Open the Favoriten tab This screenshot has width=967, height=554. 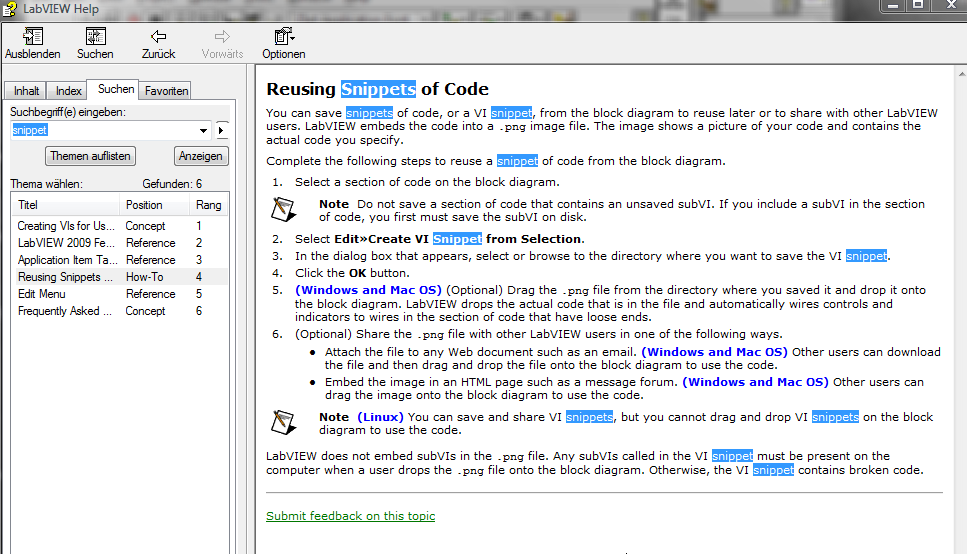click(x=166, y=91)
